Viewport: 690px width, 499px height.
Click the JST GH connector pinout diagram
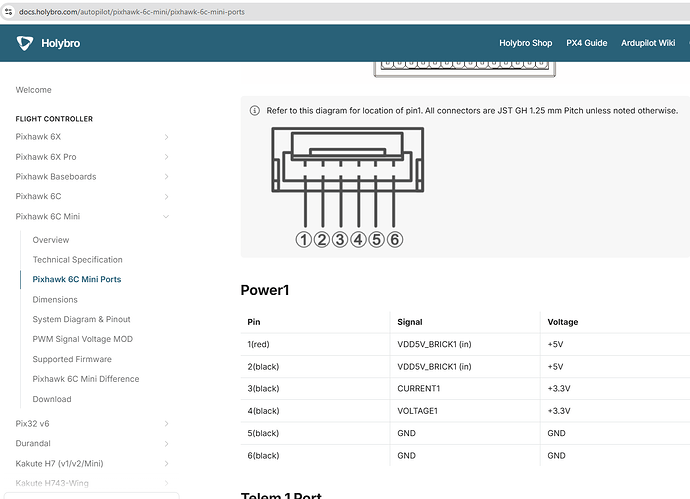tap(348, 187)
